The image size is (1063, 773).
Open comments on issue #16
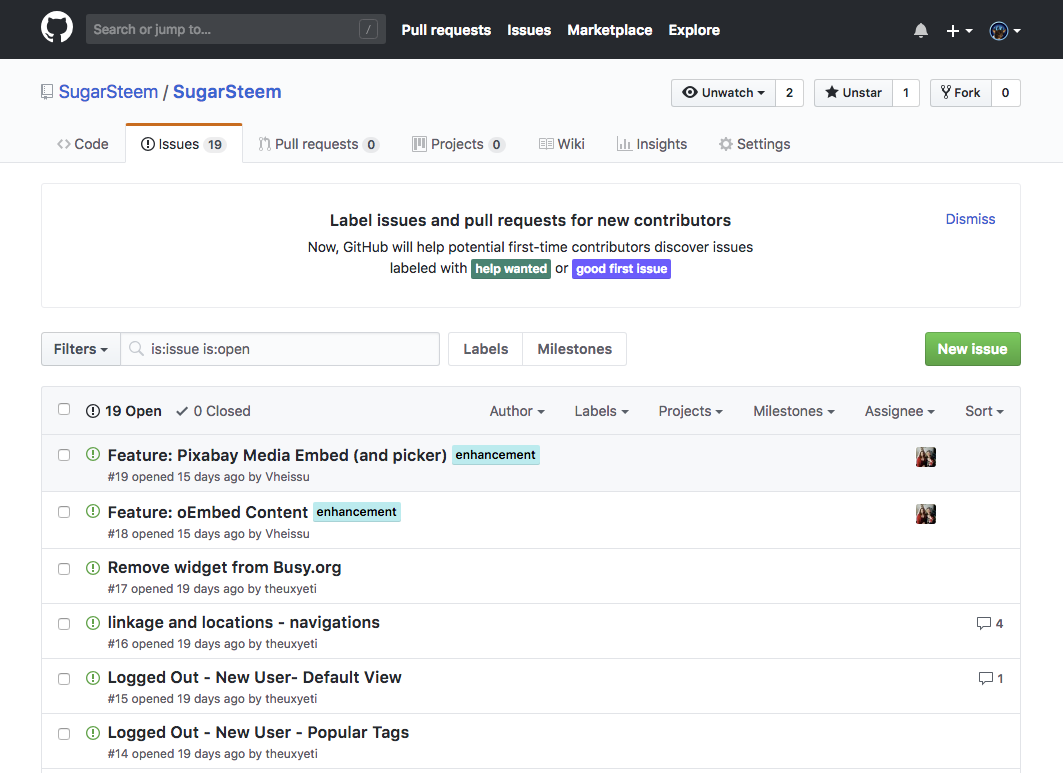(990, 623)
